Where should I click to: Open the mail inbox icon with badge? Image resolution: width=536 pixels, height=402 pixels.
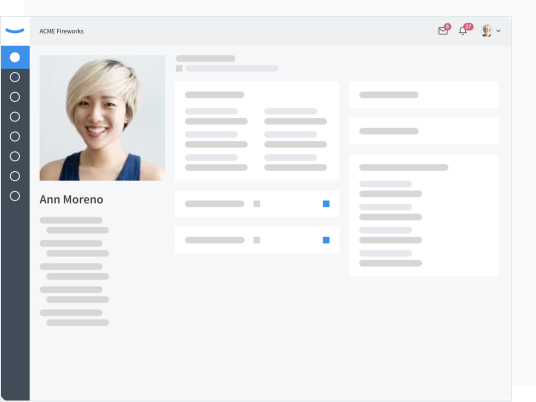point(443,30)
